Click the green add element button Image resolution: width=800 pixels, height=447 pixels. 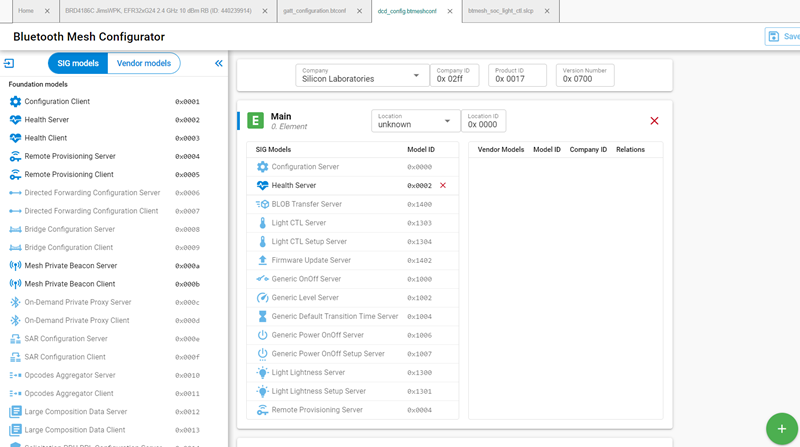tap(780, 427)
